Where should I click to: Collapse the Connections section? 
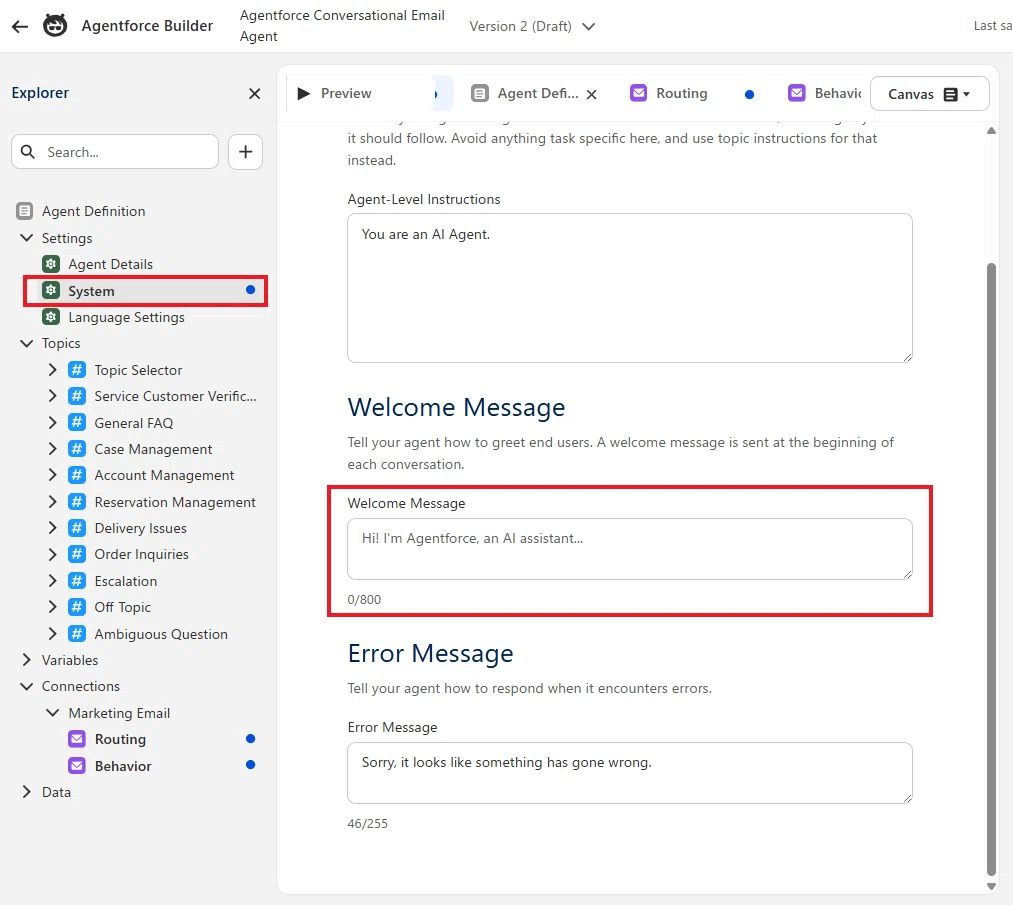pos(26,686)
